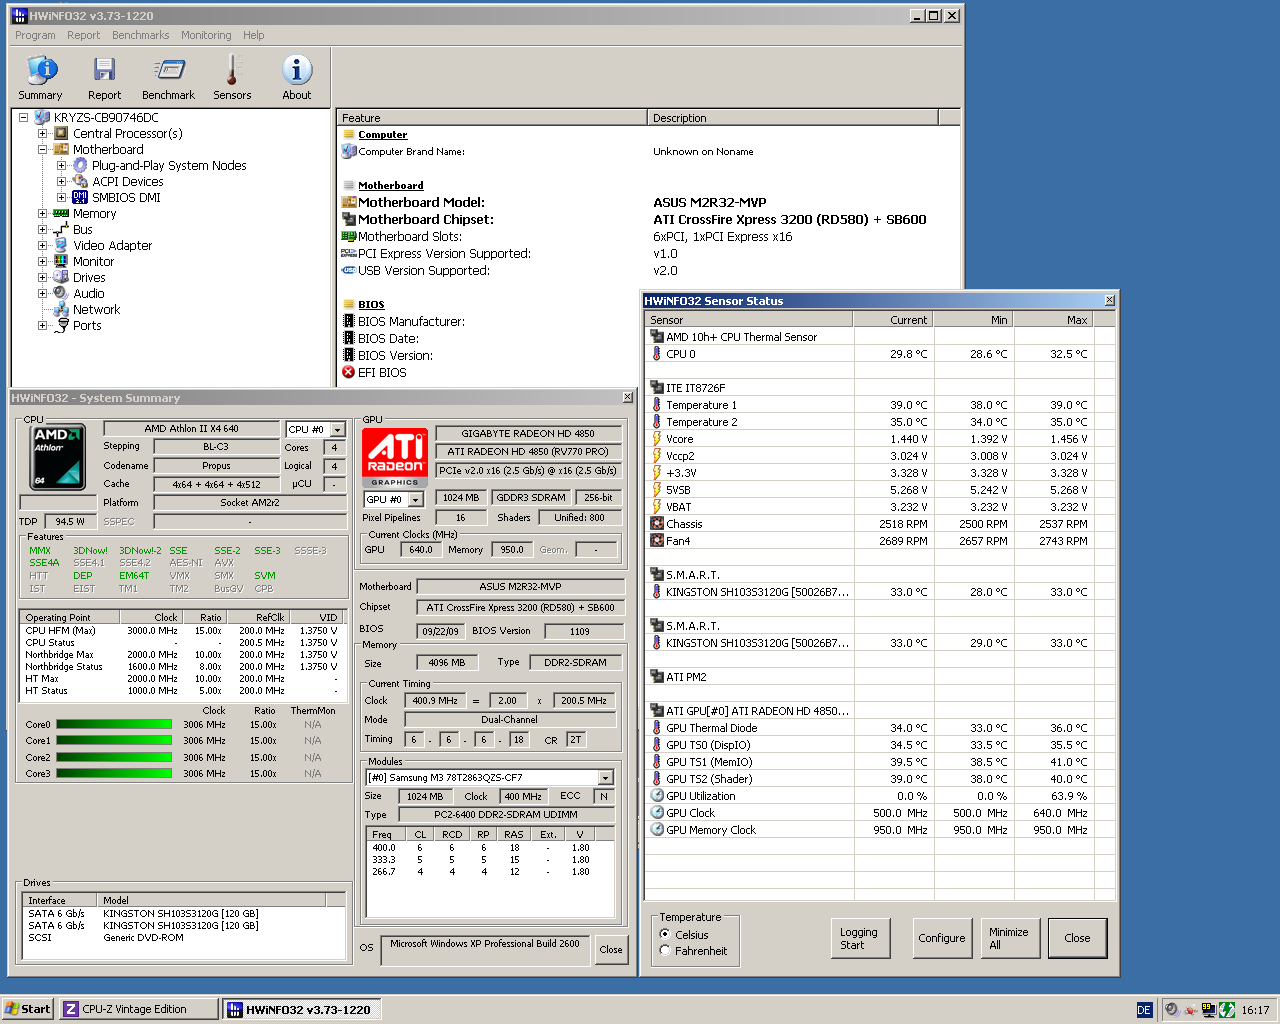1280x1024 pixels.
Task: Click the ATI Radeon Graphics logo
Action: coord(395,458)
